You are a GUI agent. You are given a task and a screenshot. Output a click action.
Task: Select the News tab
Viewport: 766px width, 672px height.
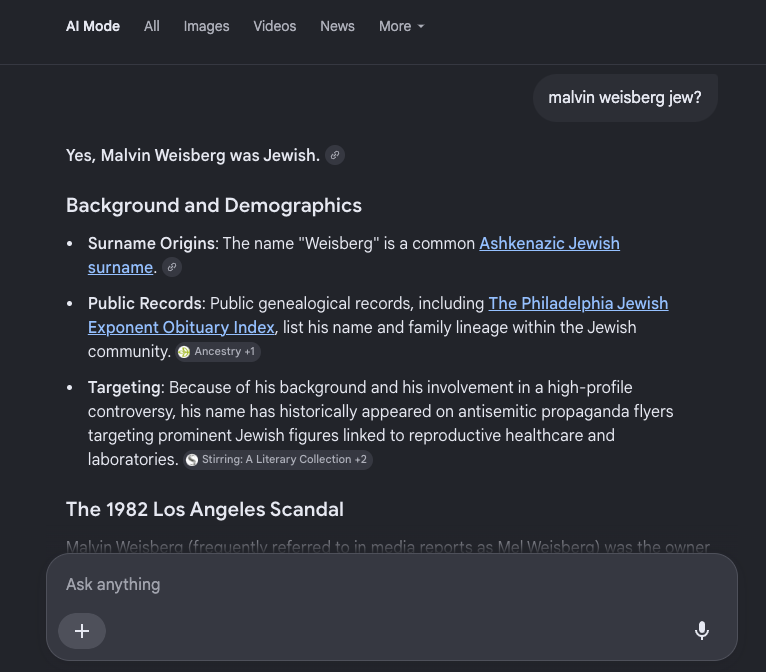pos(337,26)
